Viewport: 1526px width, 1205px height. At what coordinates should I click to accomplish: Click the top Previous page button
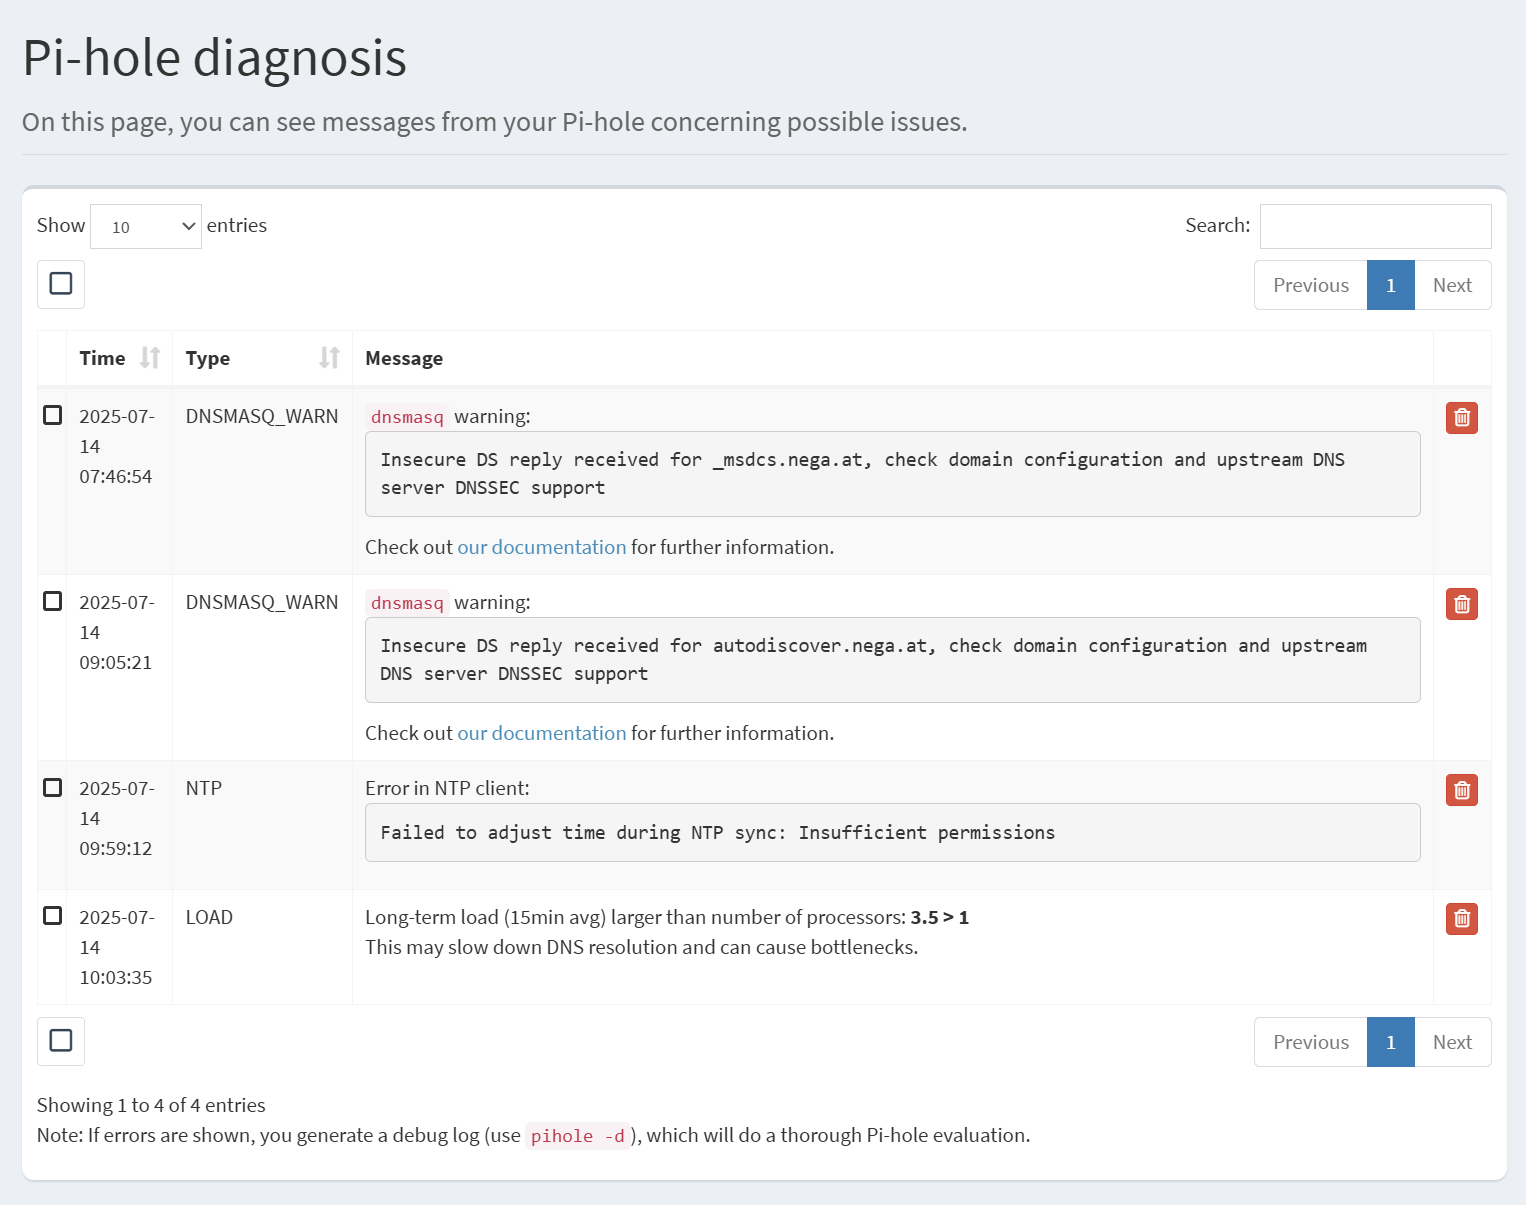tap(1310, 285)
